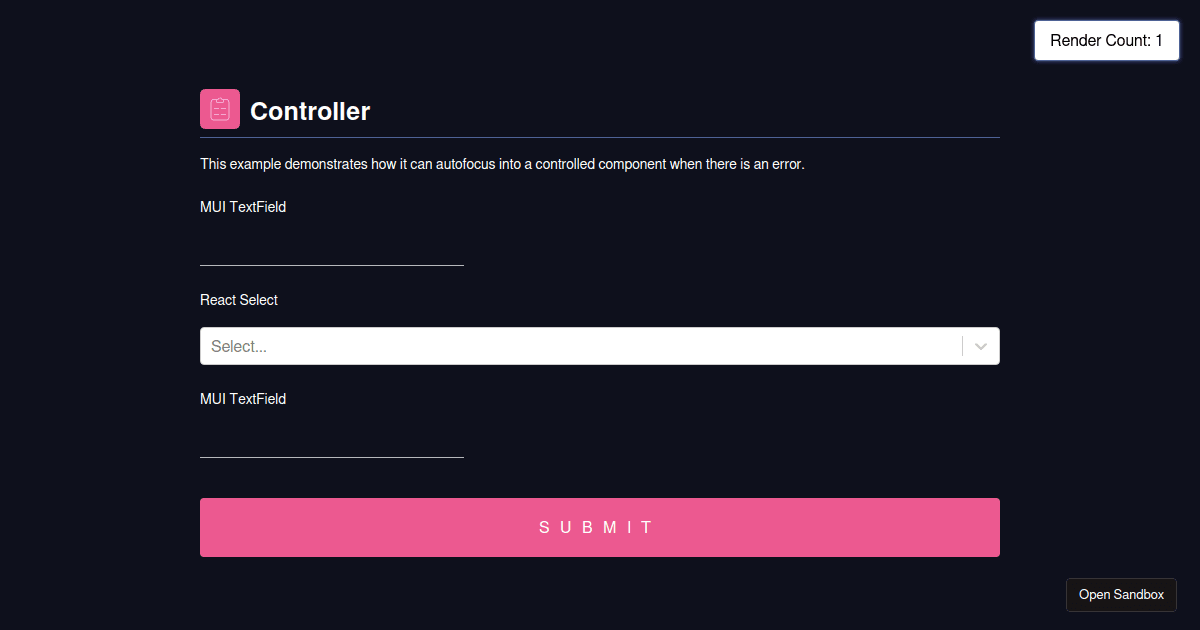Click the MUI TextField label above React Select
The width and height of the screenshot is (1200, 630).
243,207
